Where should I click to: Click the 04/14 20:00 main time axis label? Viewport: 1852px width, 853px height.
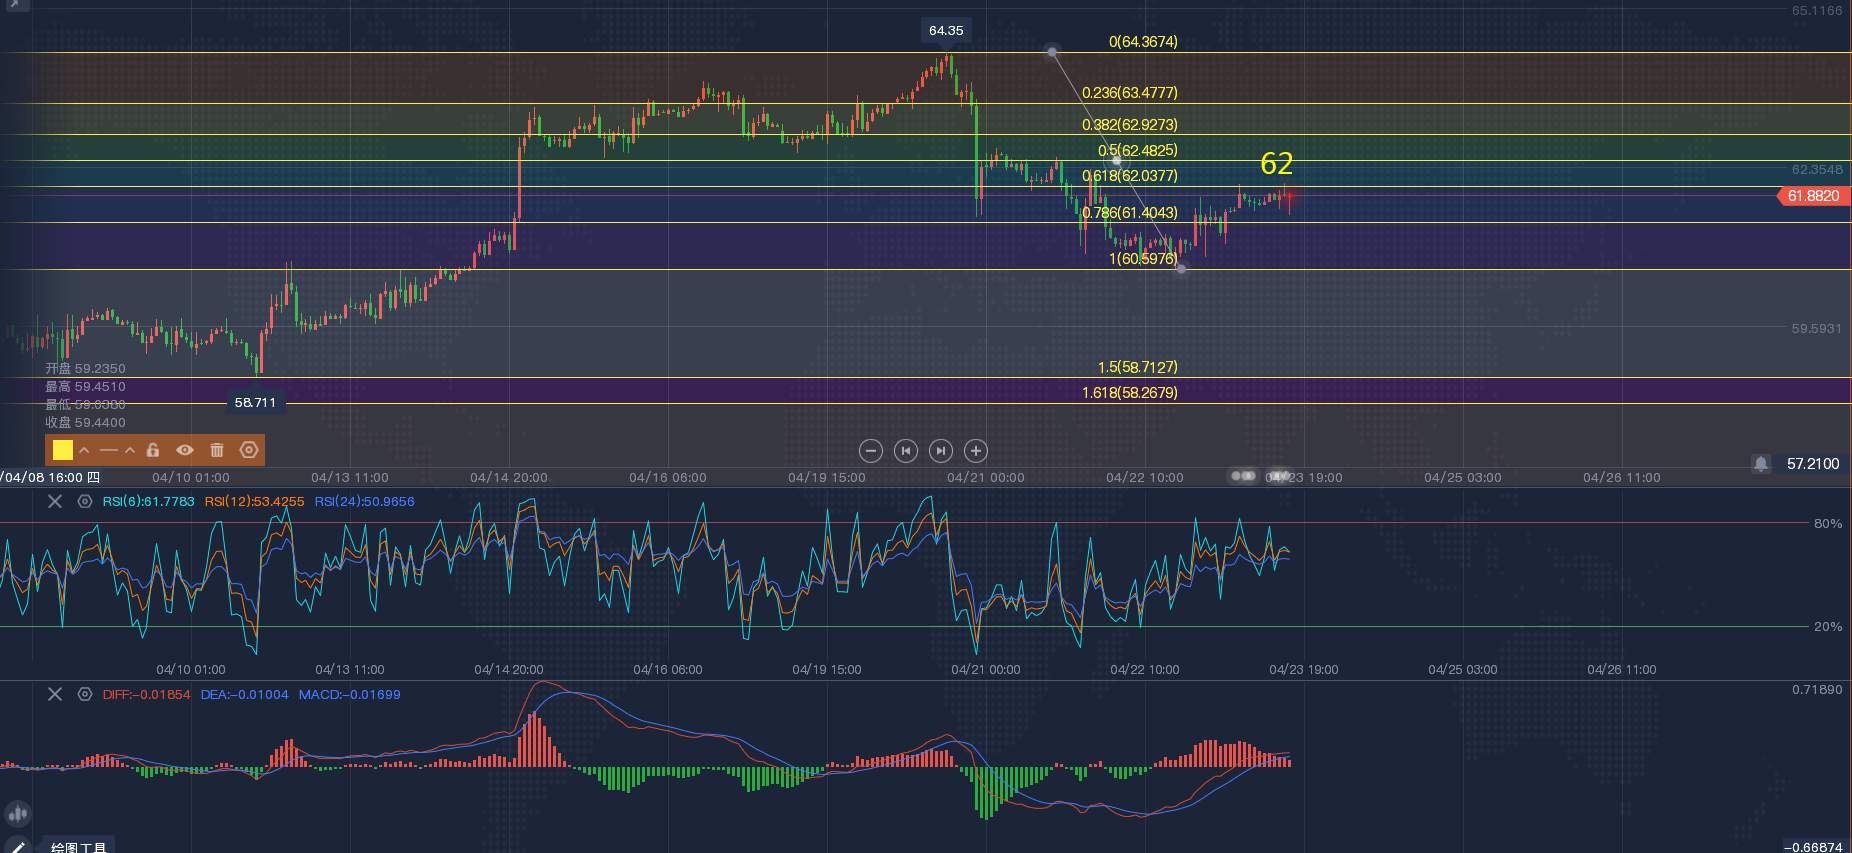click(x=509, y=478)
